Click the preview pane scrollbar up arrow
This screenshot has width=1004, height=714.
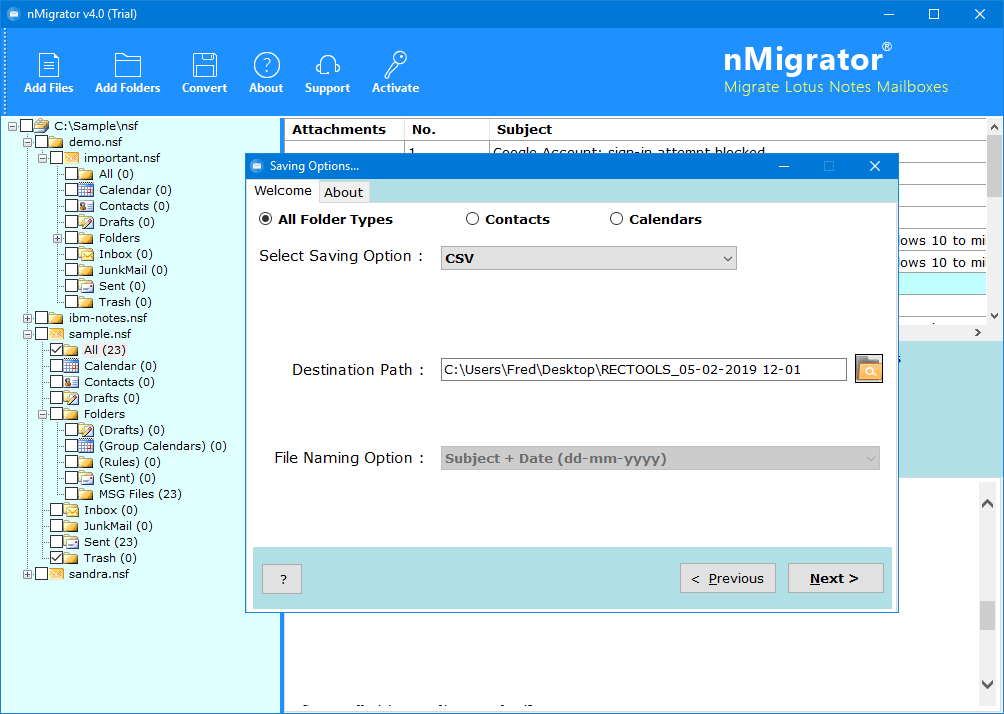pos(987,504)
